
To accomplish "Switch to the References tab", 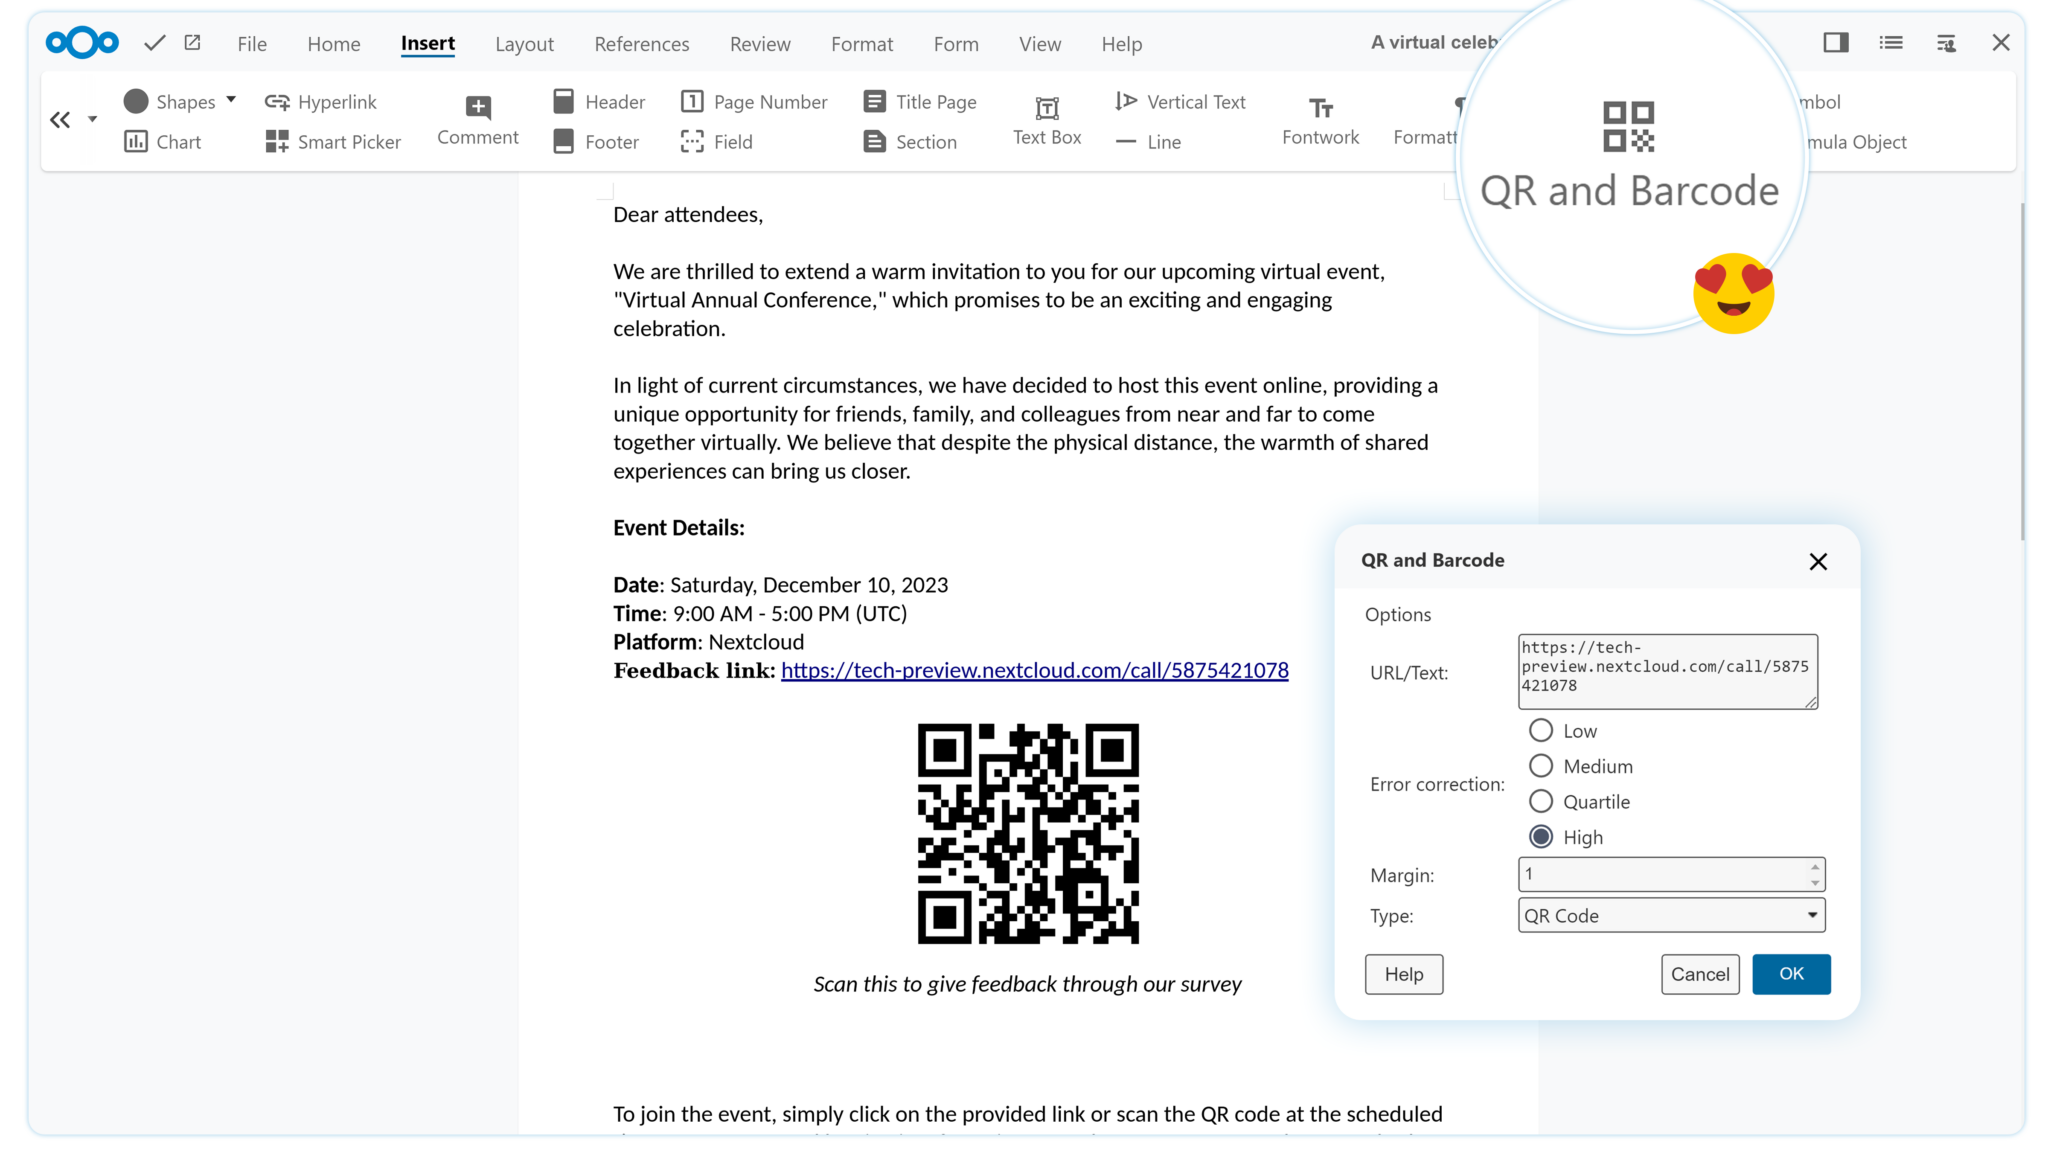I will 641,44.
